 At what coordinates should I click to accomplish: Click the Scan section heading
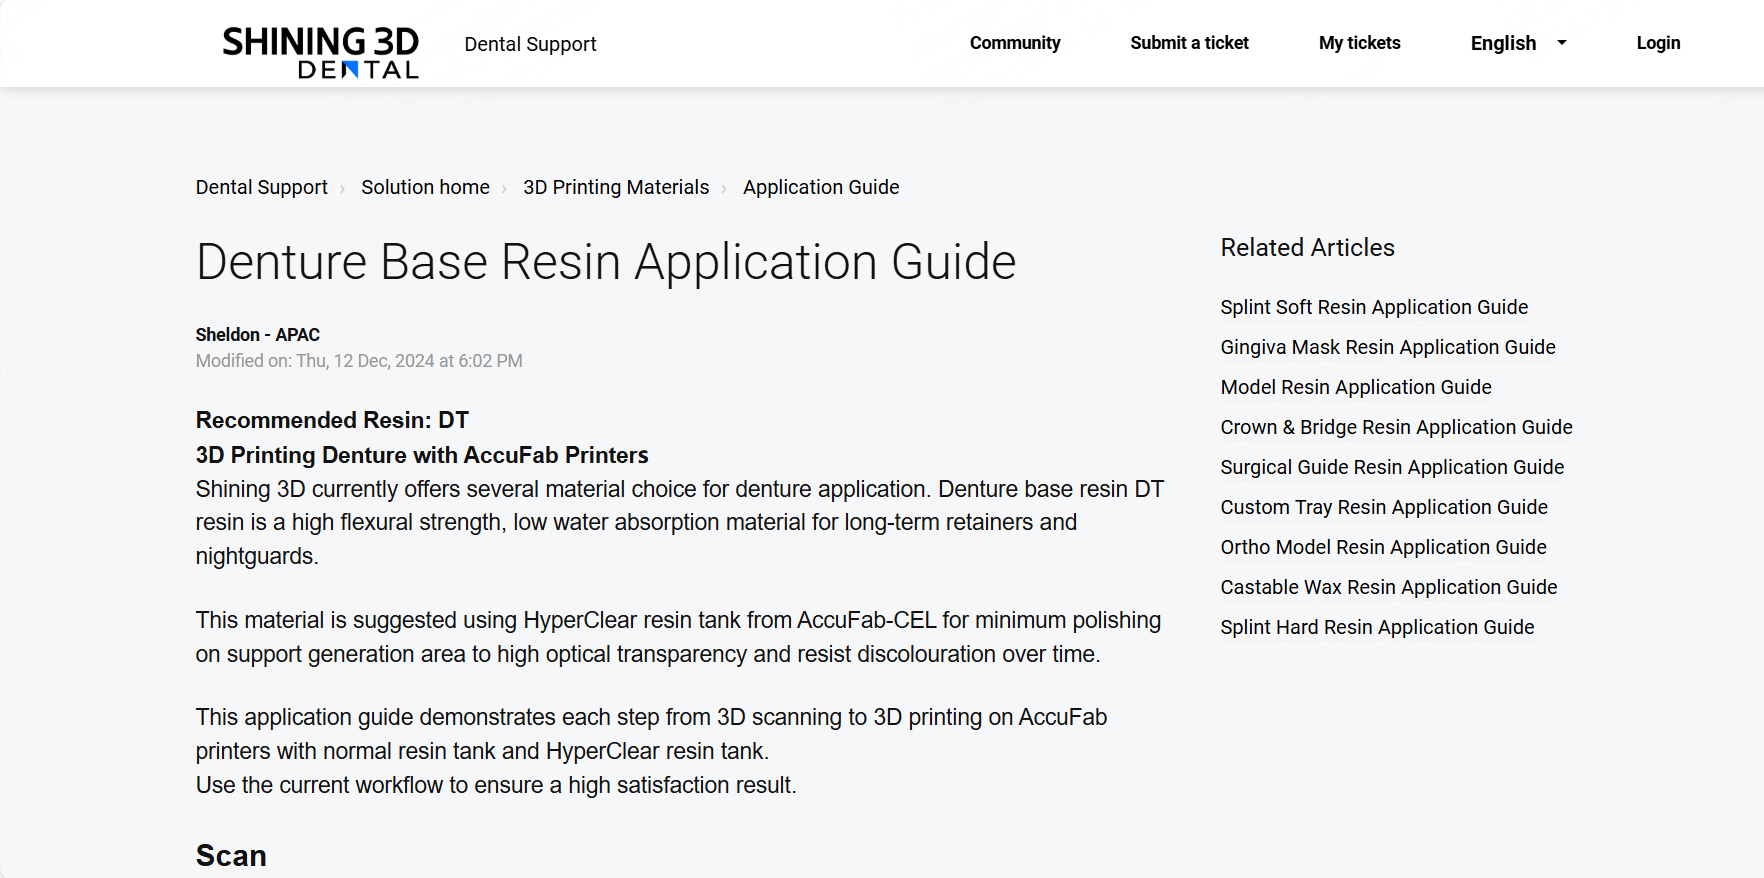[231, 856]
